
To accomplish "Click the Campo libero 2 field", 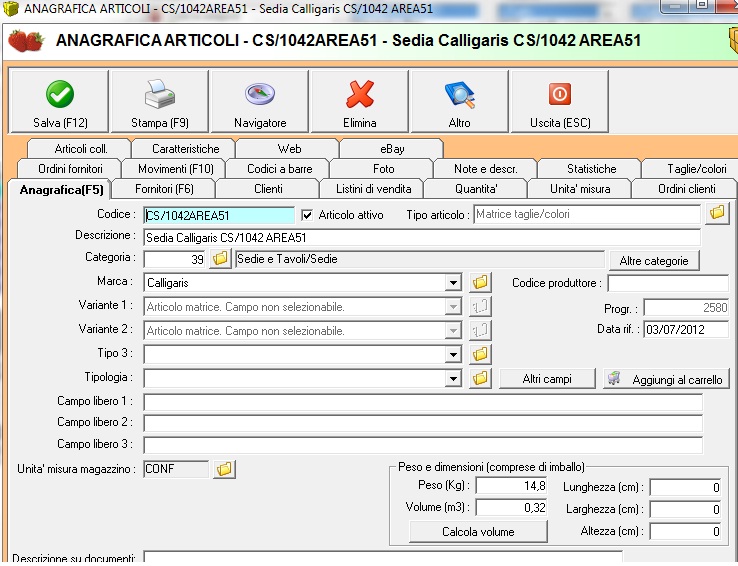I will click(423, 423).
